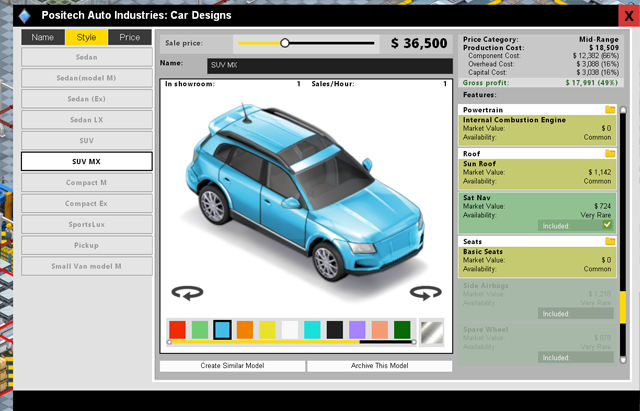Click the blue diamond logo icon
Viewport: 640px width, 411px height.
25,16
